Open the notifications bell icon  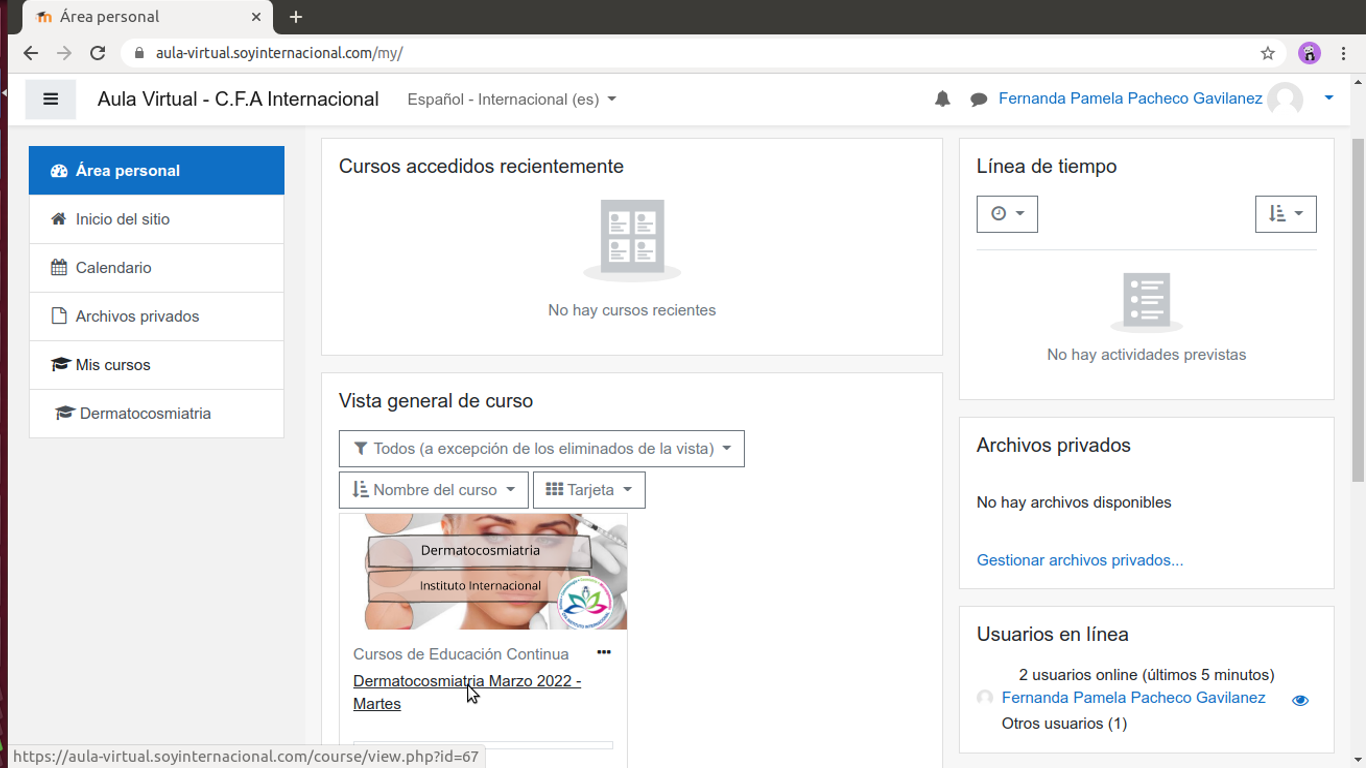(942, 99)
